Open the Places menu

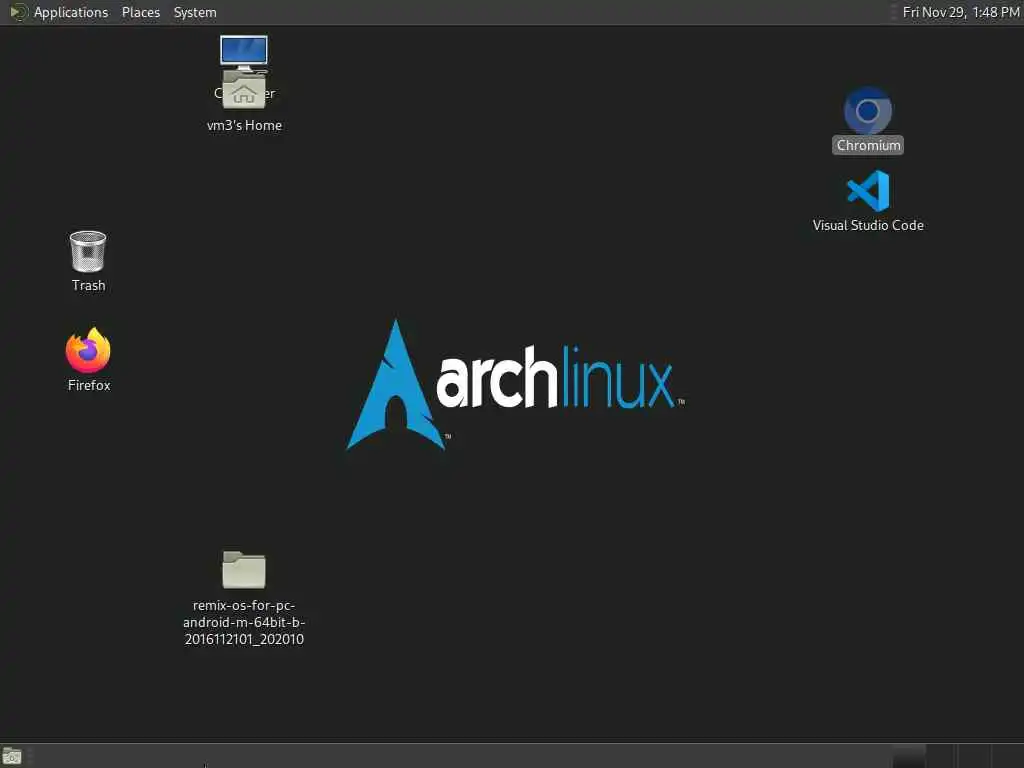pos(140,12)
